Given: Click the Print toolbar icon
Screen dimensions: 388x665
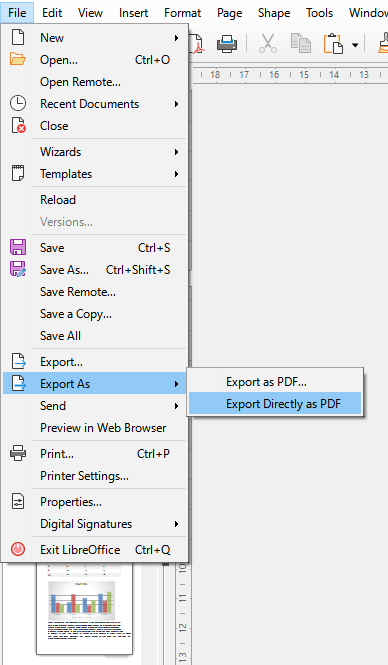Looking at the screenshot, I should (x=227, y=44).
